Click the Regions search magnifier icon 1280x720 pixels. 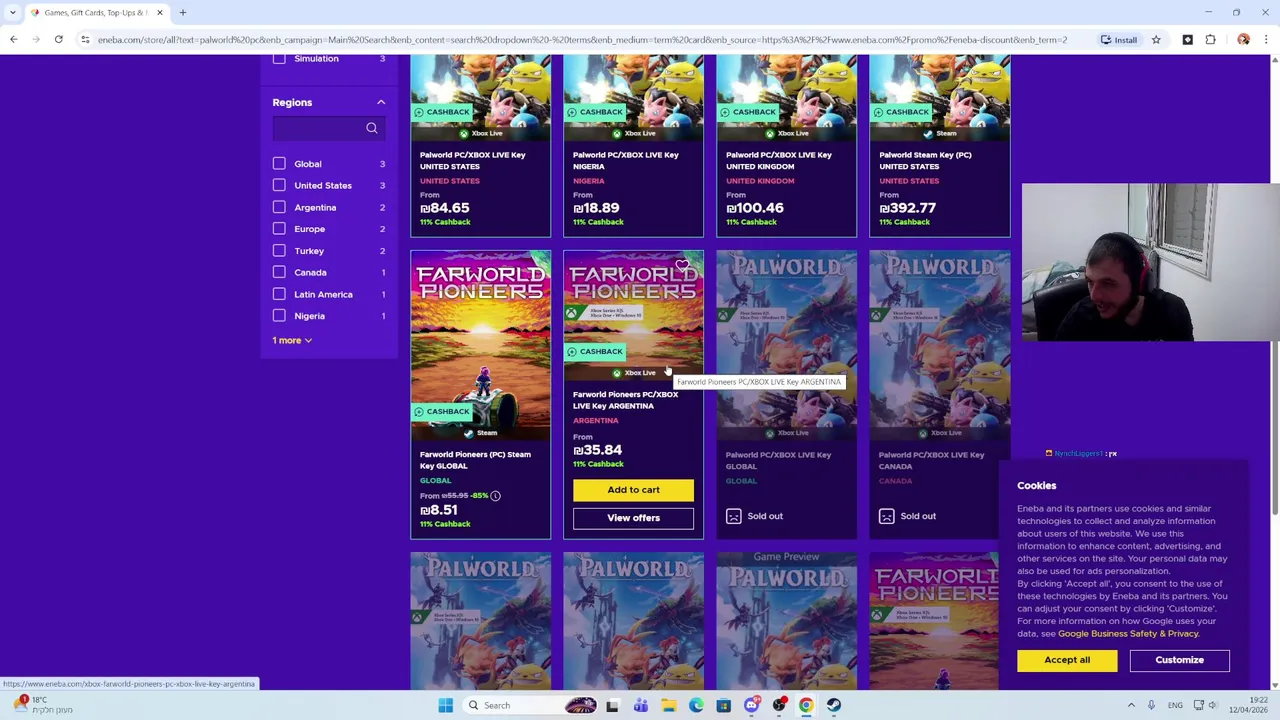[x=371, y=128]
